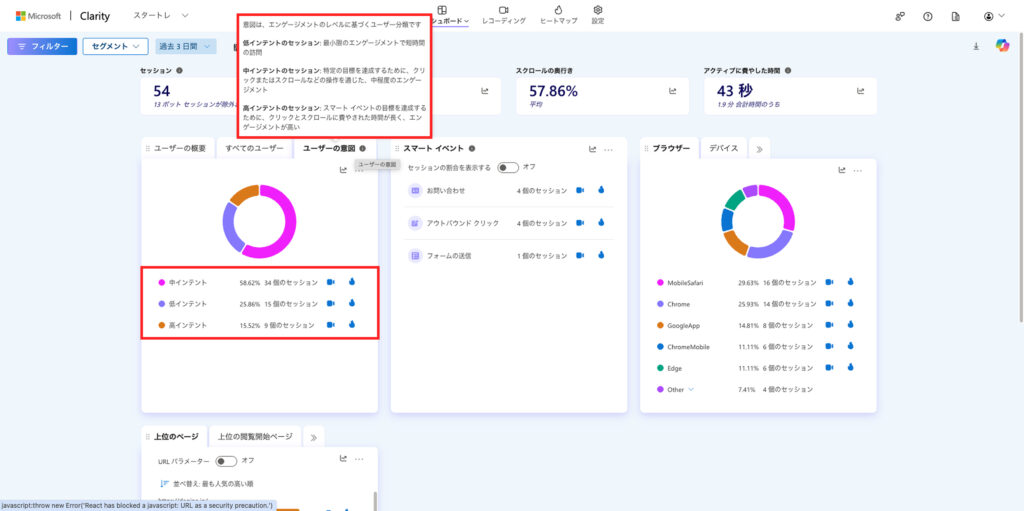This screenshot has width=1024, height=511.
Task: Click the フィルター button
Action: tap(41, 46)
